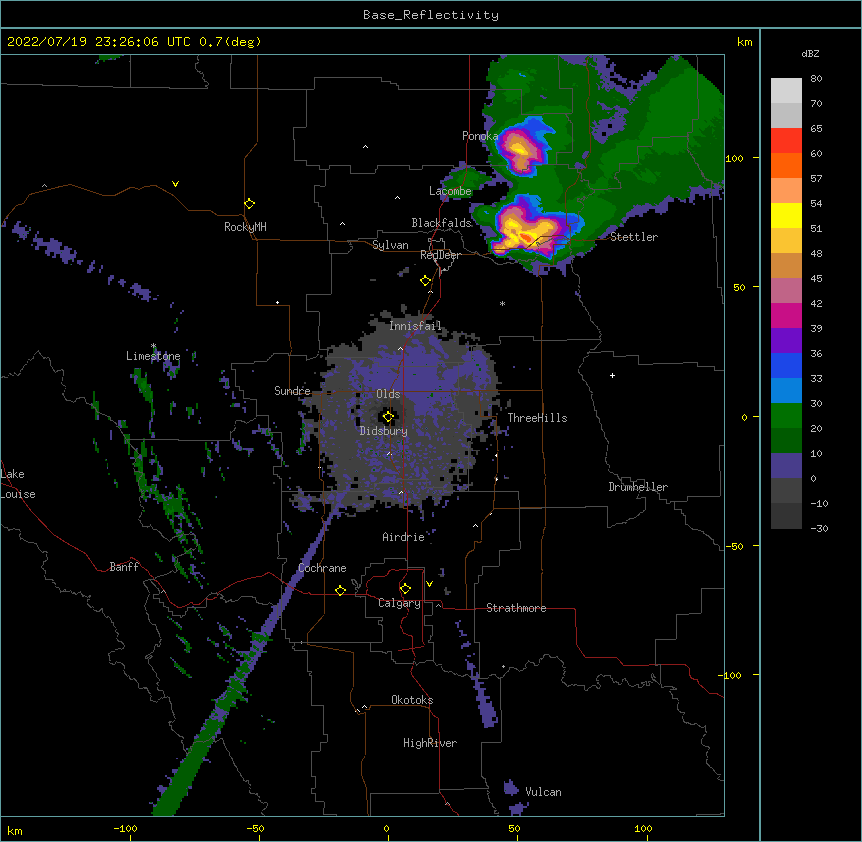Click the 20 dBZ green legend swatch

pos(786,440)
